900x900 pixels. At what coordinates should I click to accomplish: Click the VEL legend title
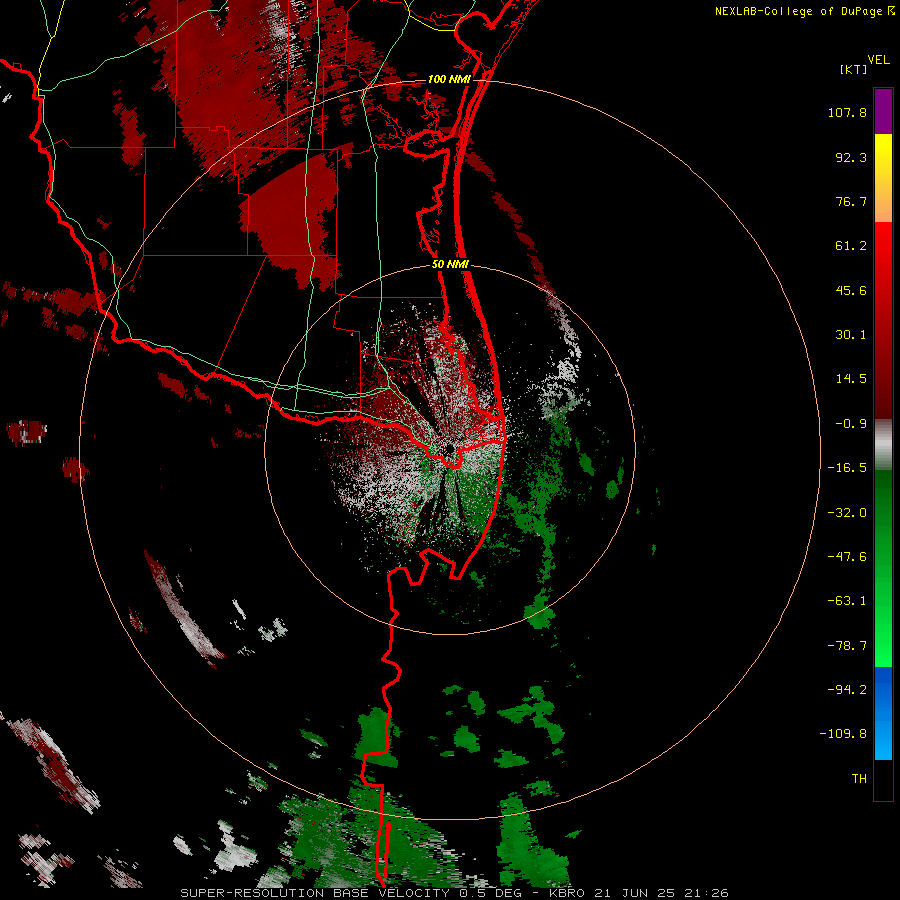878,59
